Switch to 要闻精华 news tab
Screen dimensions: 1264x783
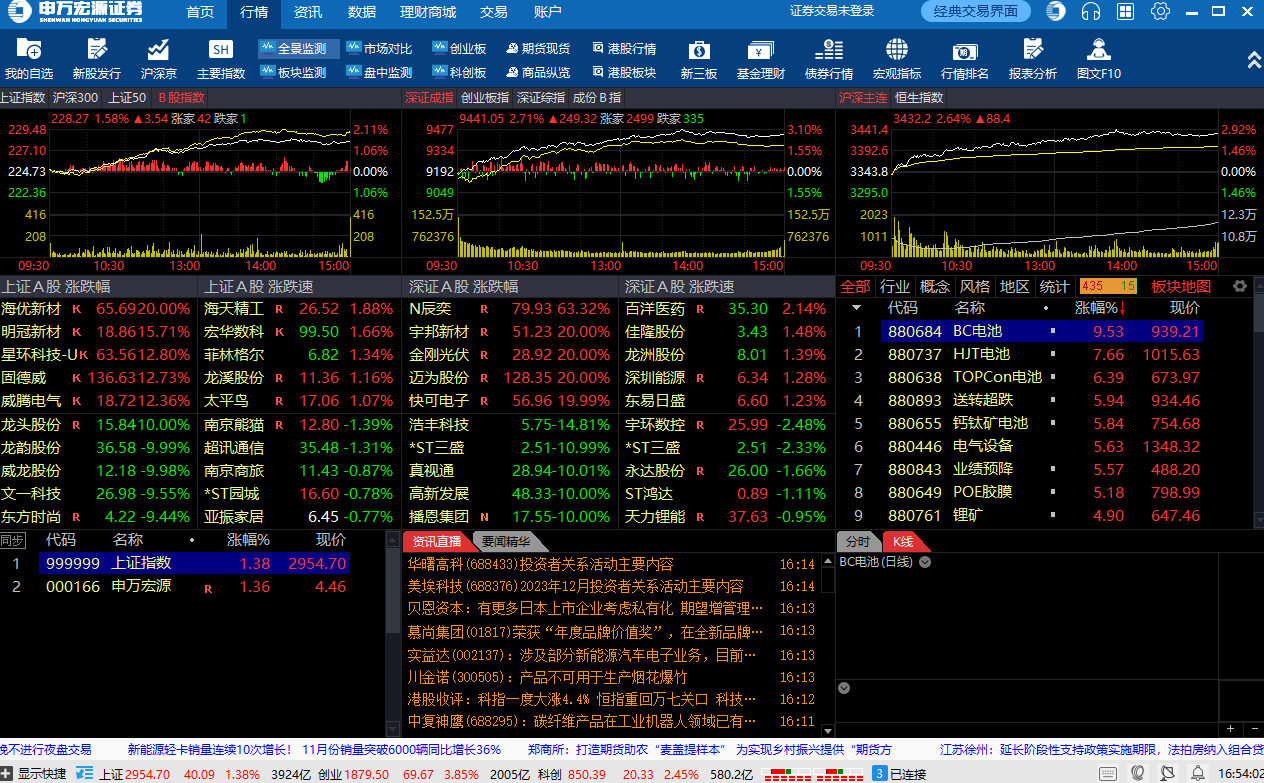[506, 541]
